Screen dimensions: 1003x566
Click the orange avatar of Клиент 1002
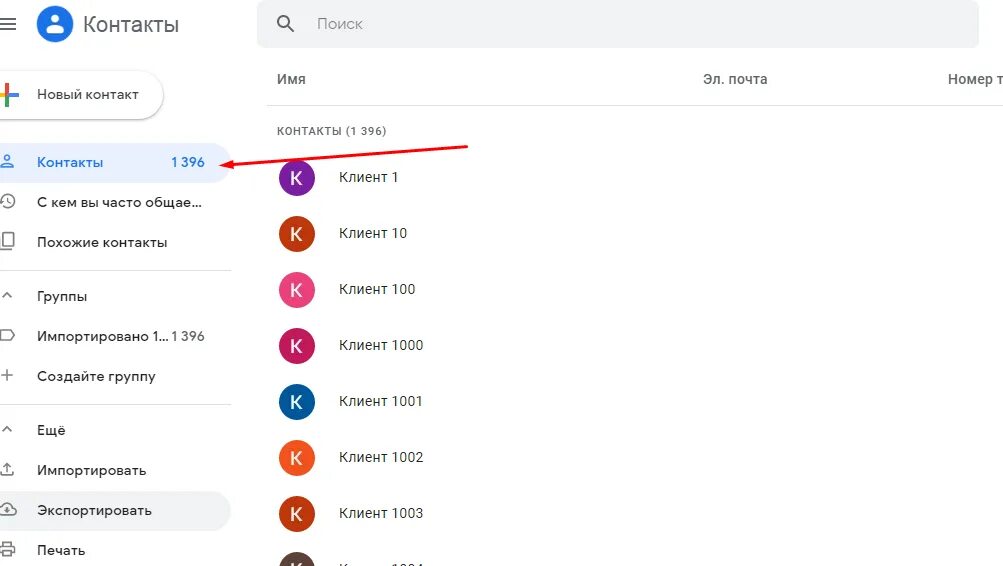(297, 458)
